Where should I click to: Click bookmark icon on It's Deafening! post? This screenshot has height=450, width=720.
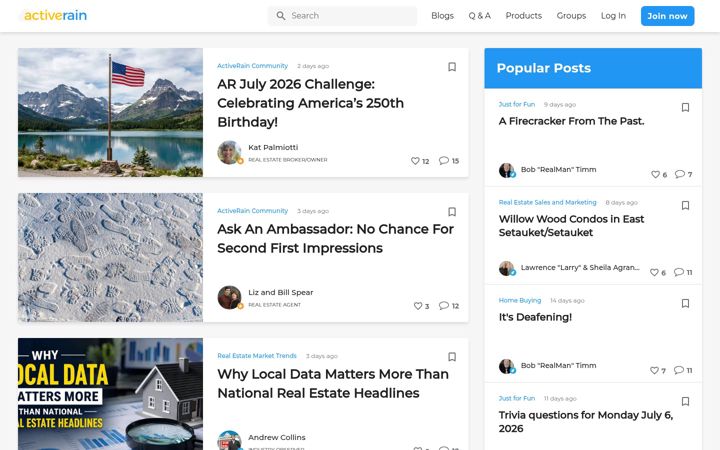[685, 304]
